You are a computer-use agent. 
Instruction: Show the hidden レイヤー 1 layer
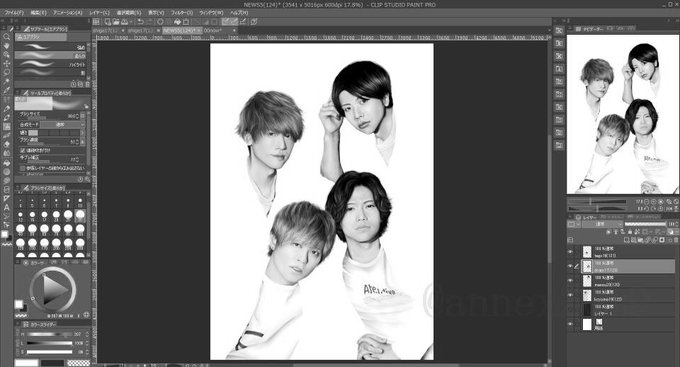click(570, 310)
